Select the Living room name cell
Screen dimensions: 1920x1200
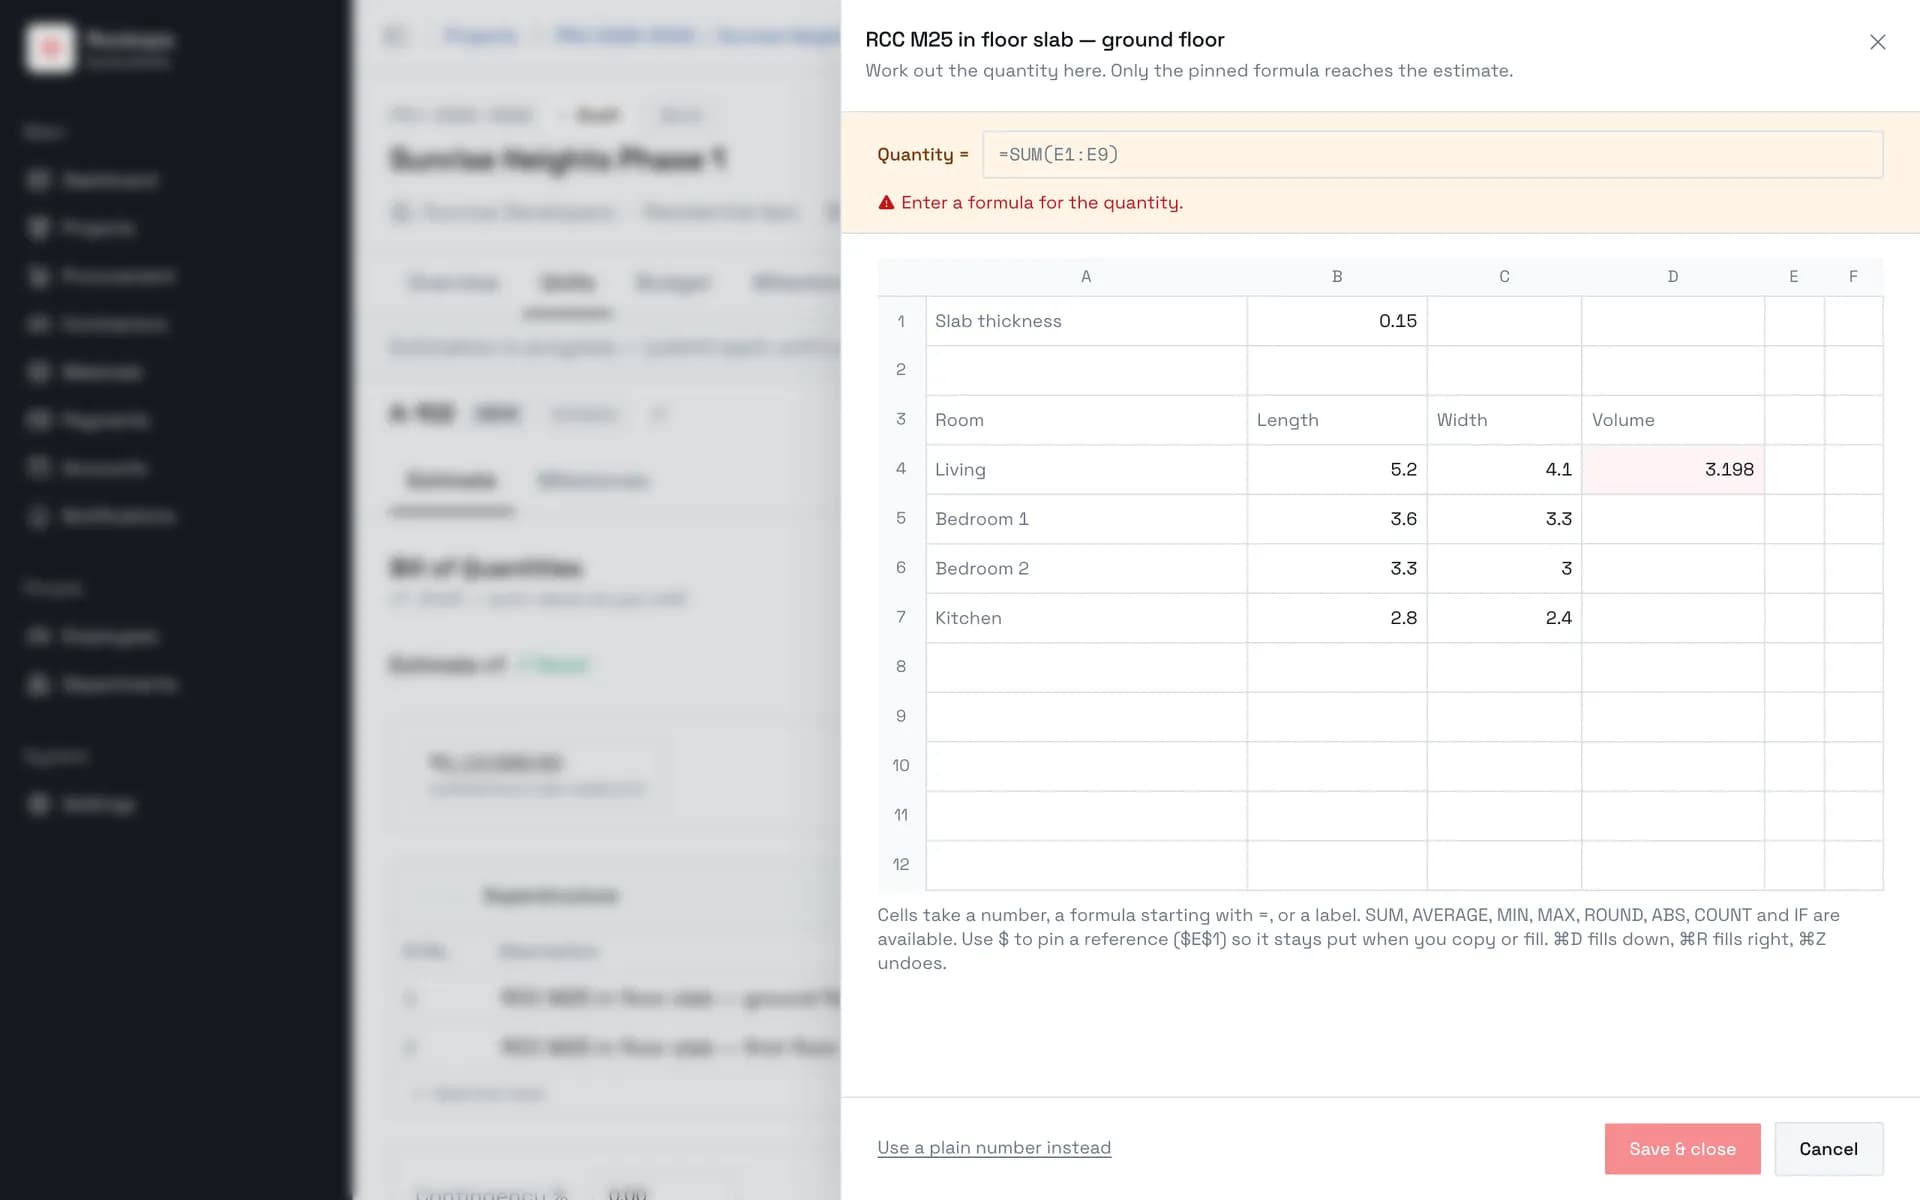click(1086, 469)
